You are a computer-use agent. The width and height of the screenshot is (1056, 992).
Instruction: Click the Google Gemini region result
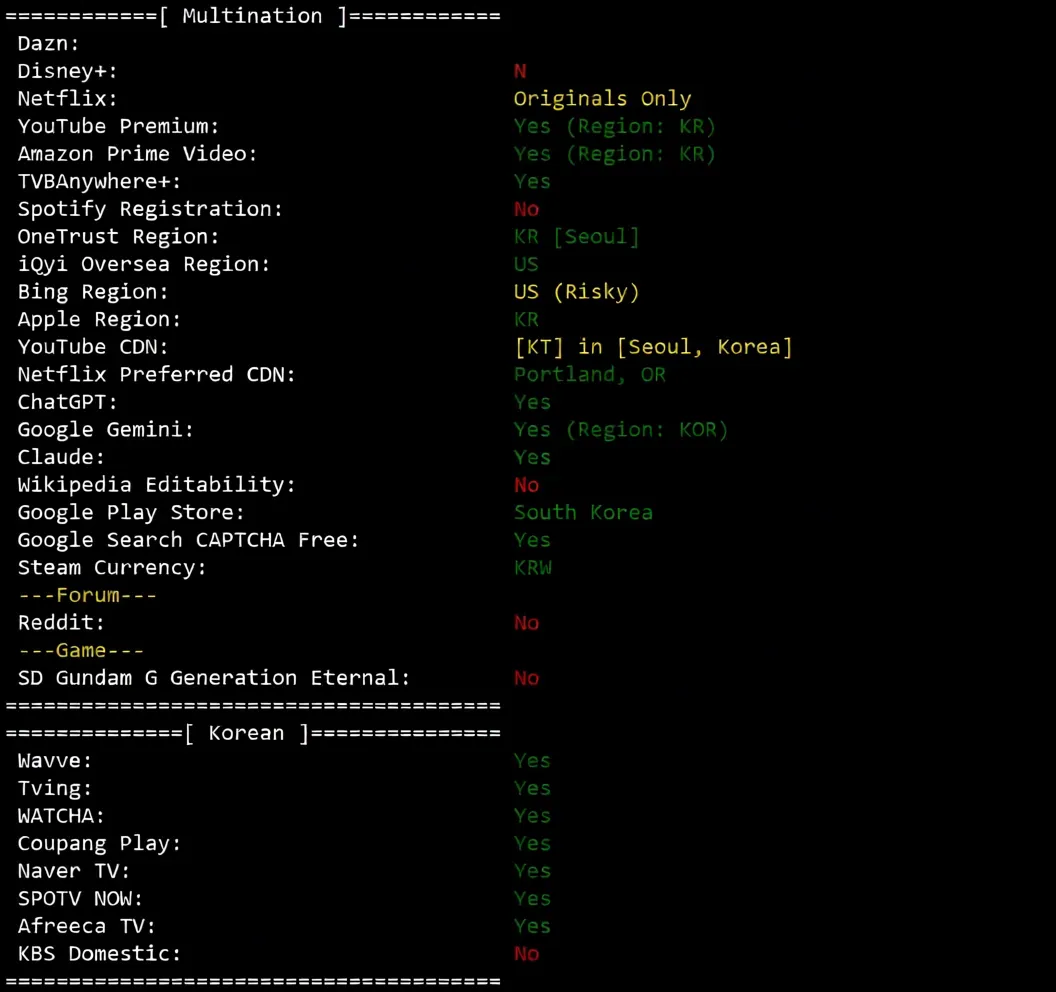(x=621, y=430)
